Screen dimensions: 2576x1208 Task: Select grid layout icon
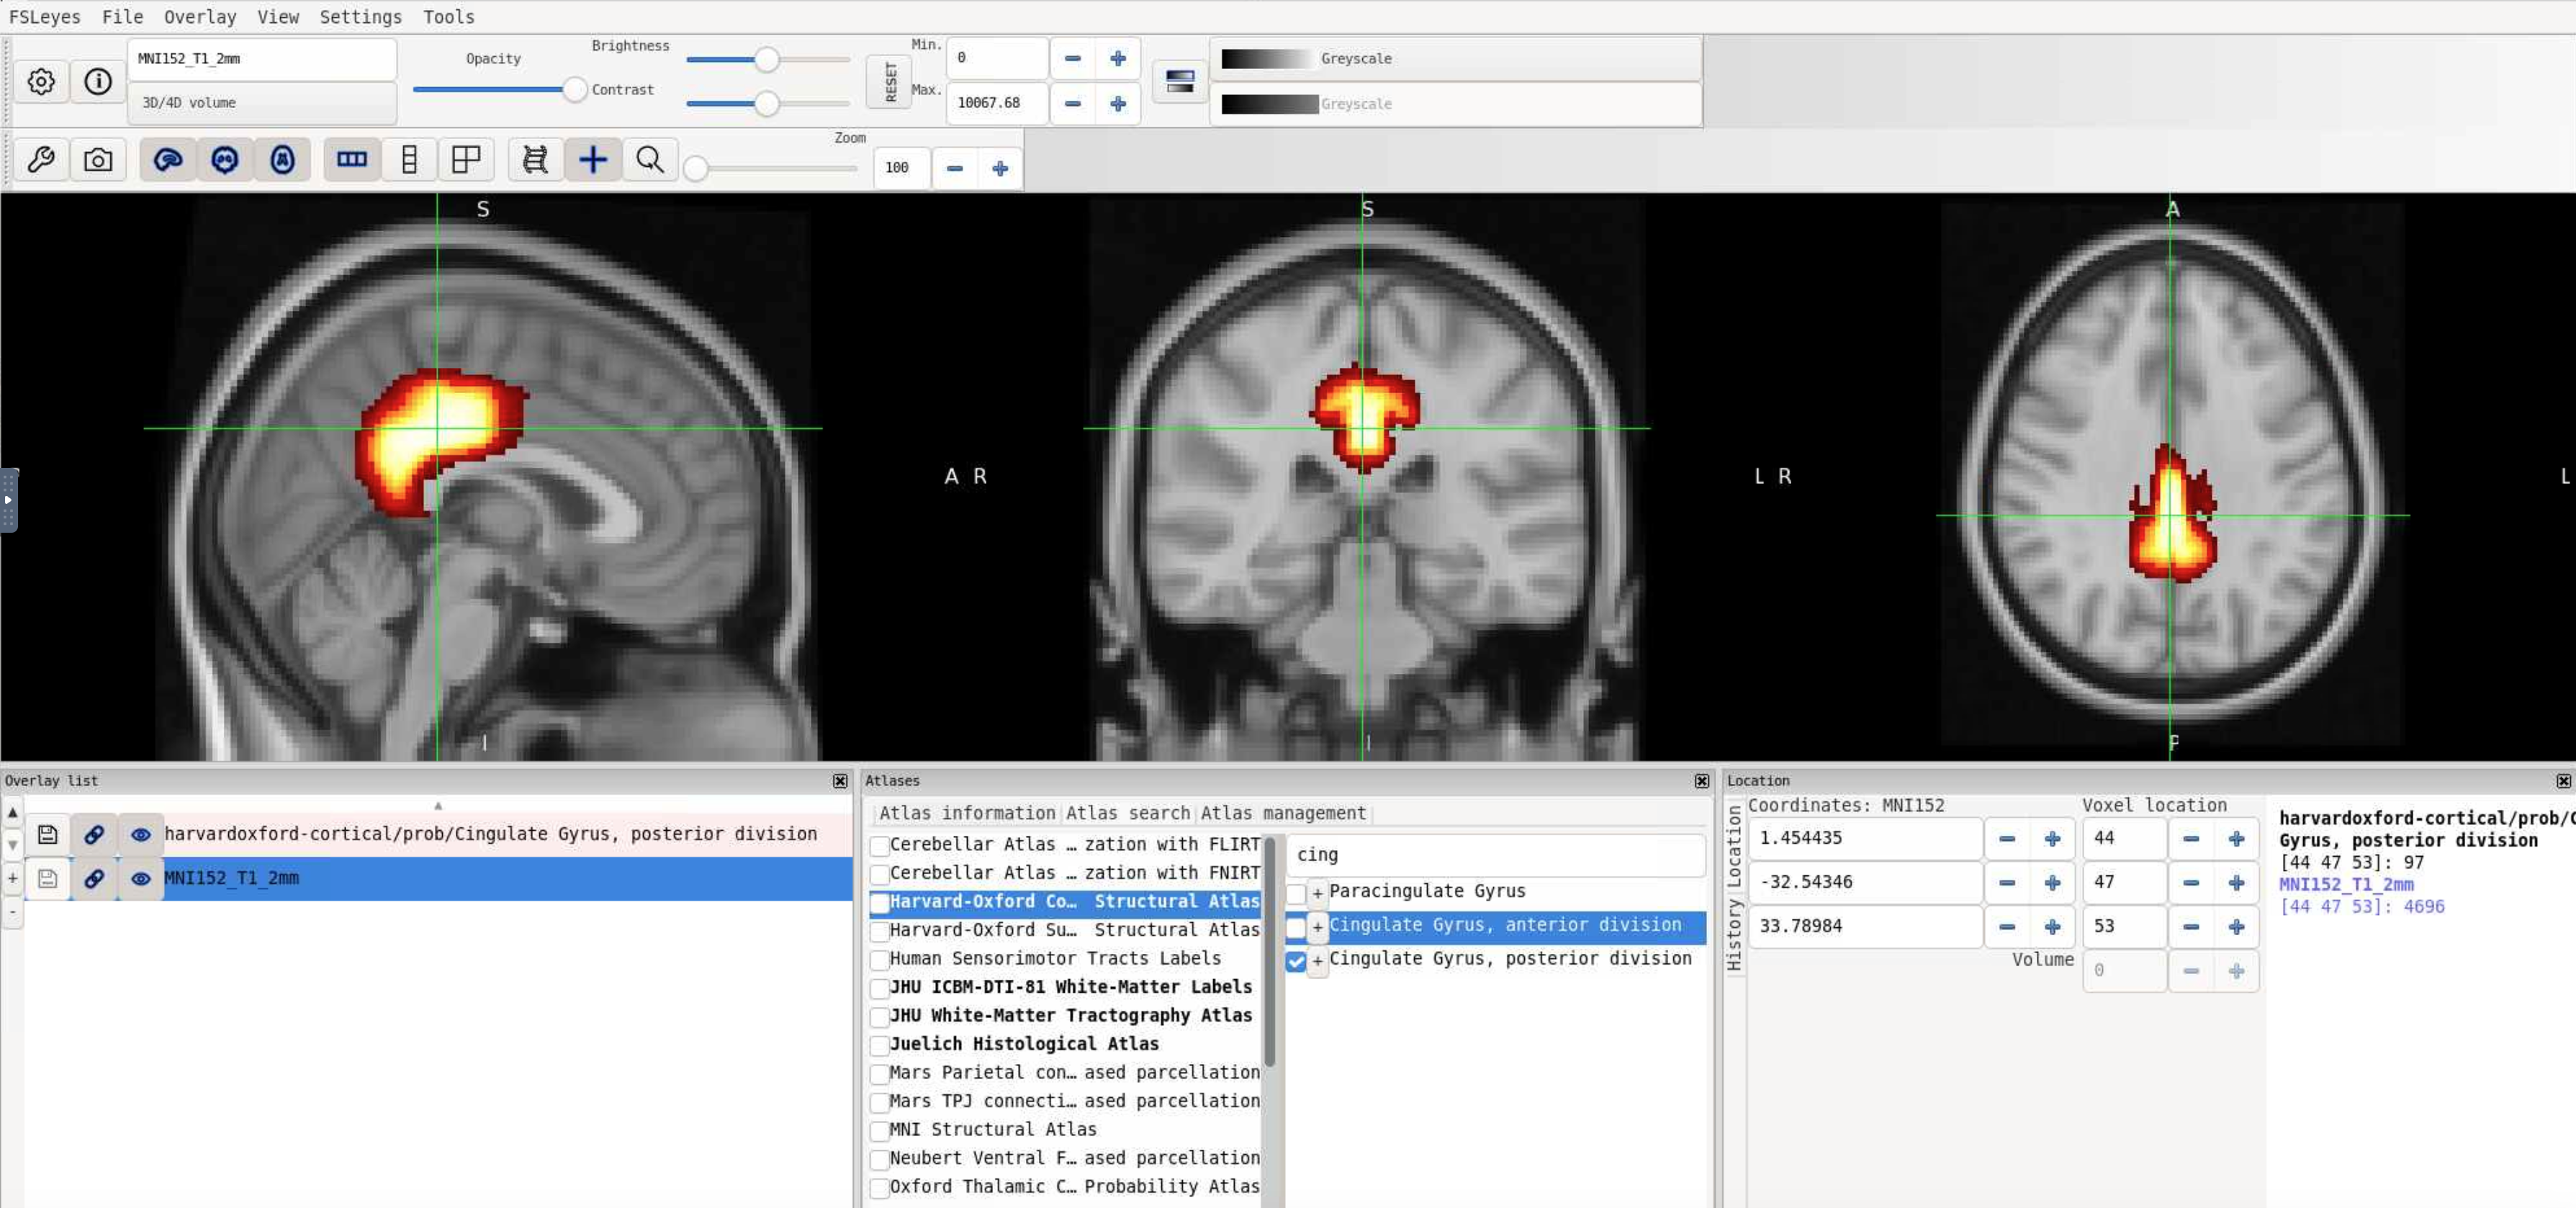tap(466, 160)
